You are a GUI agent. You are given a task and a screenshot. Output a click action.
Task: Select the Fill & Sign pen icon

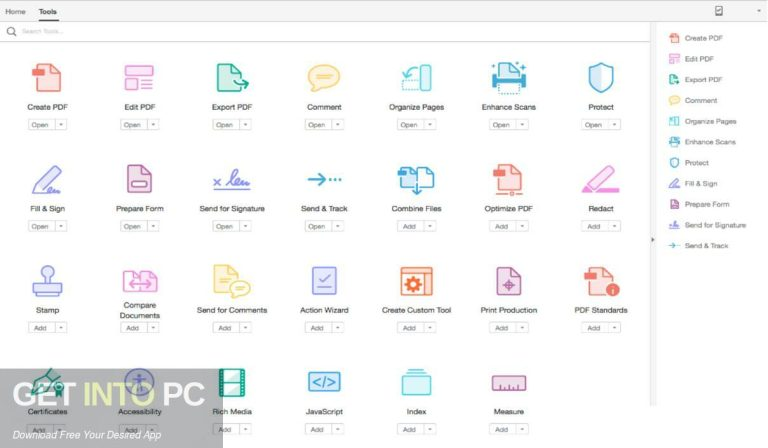pos(47,180)
